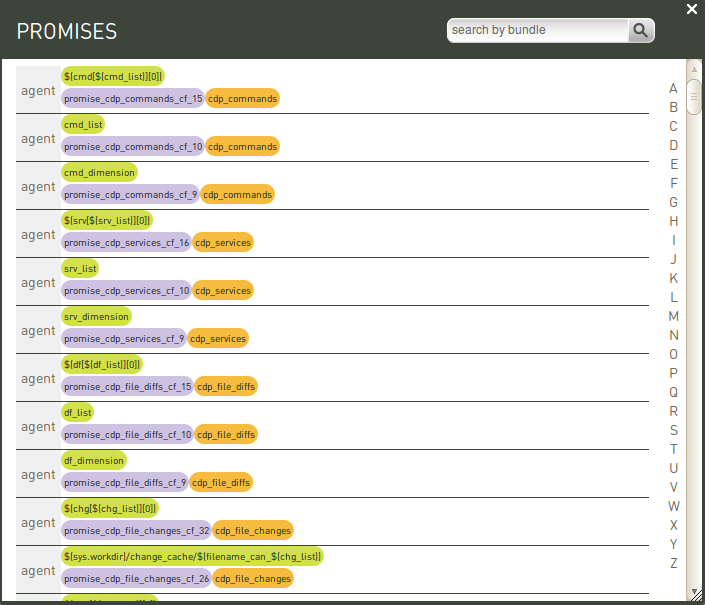705x605 pixels.
Task: Jump to letter M in index
Action: click(x=673, y=316)
